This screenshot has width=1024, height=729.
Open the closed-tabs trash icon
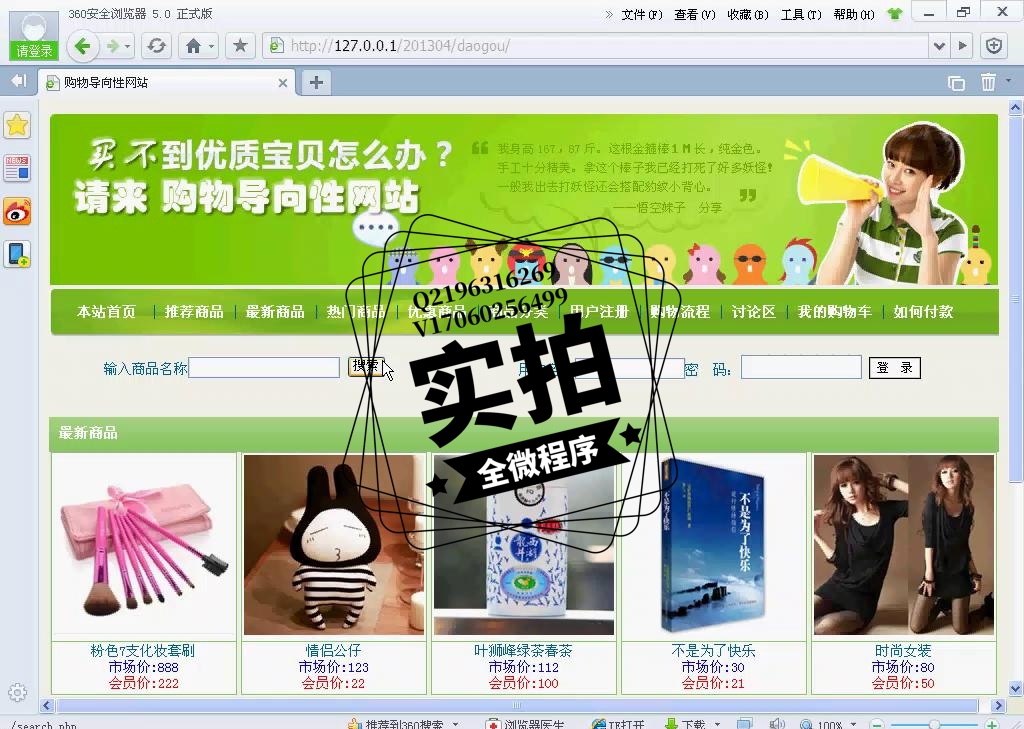click(x=988, y=82)
